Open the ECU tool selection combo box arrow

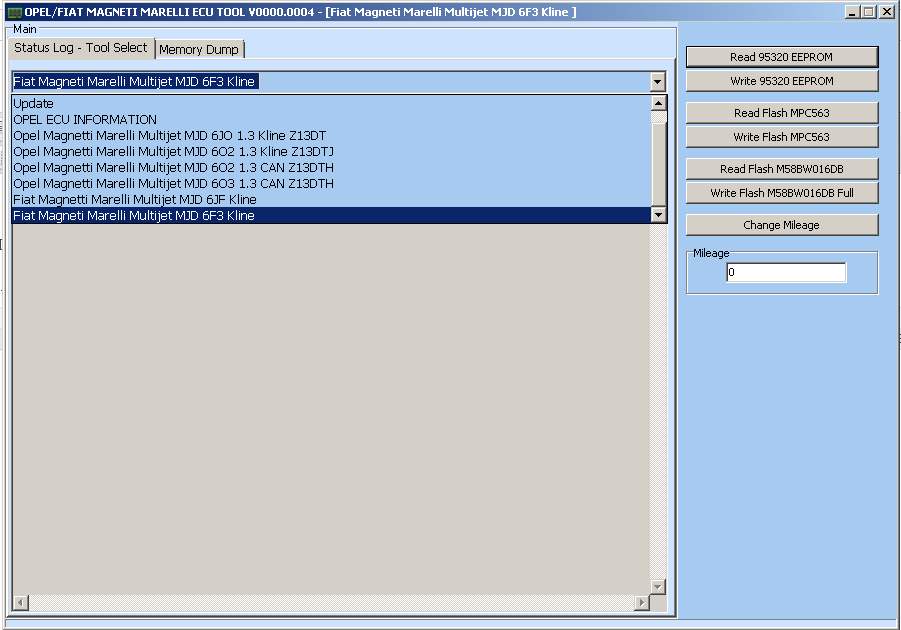(x=658, y=82)
